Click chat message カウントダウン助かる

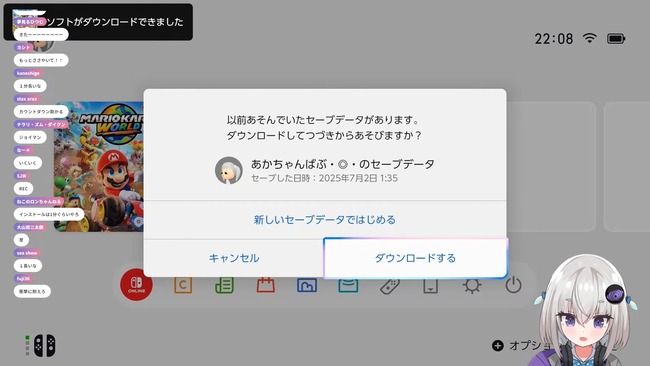(x=41, y=111)
